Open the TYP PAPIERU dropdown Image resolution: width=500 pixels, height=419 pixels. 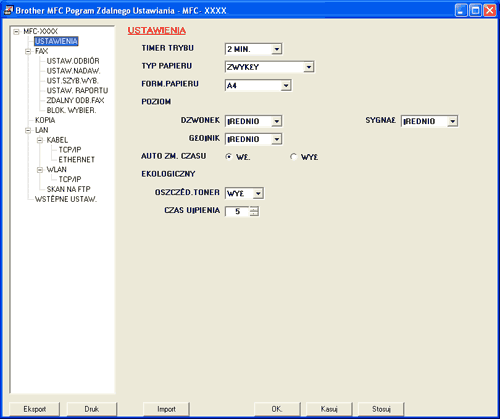309,67
